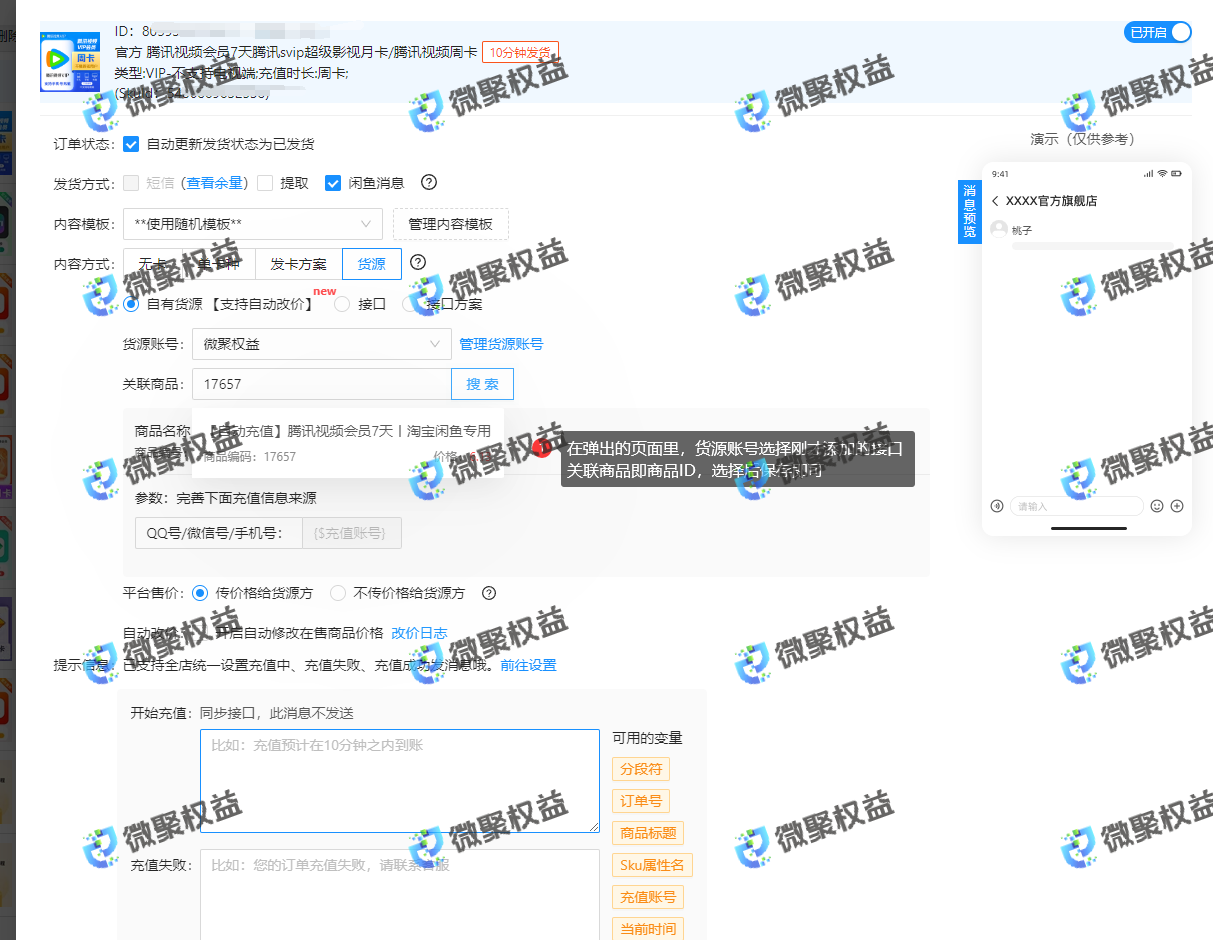Check the 短信 delivery checkbox
The width and height of the screenshot is (1213, 940).
(x=131, y=183)
